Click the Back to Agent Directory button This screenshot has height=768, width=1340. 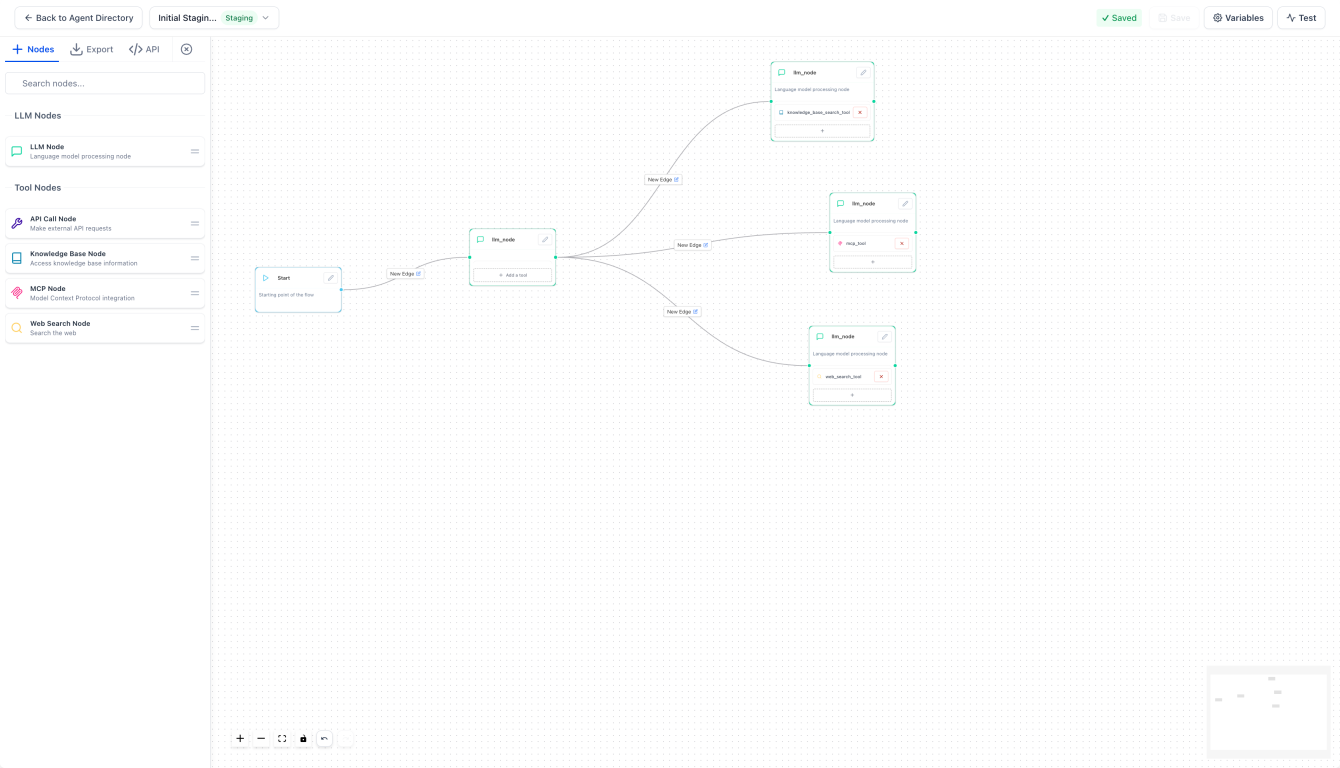coord(77,17)
